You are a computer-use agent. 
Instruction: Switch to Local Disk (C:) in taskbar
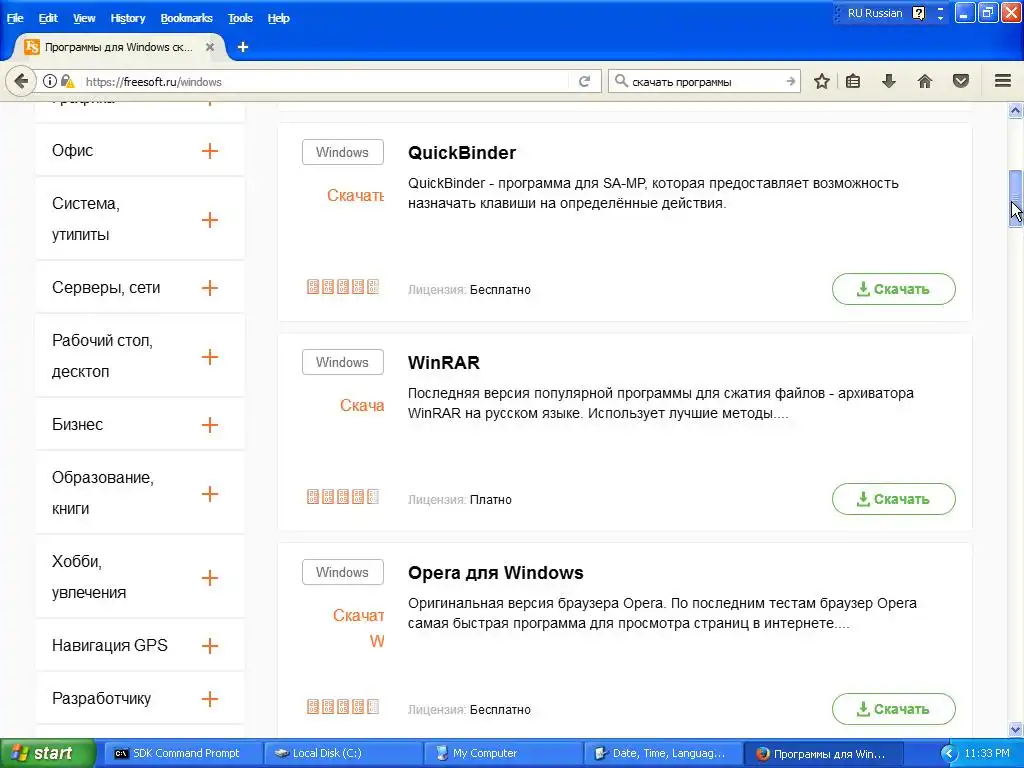(344, 754)
